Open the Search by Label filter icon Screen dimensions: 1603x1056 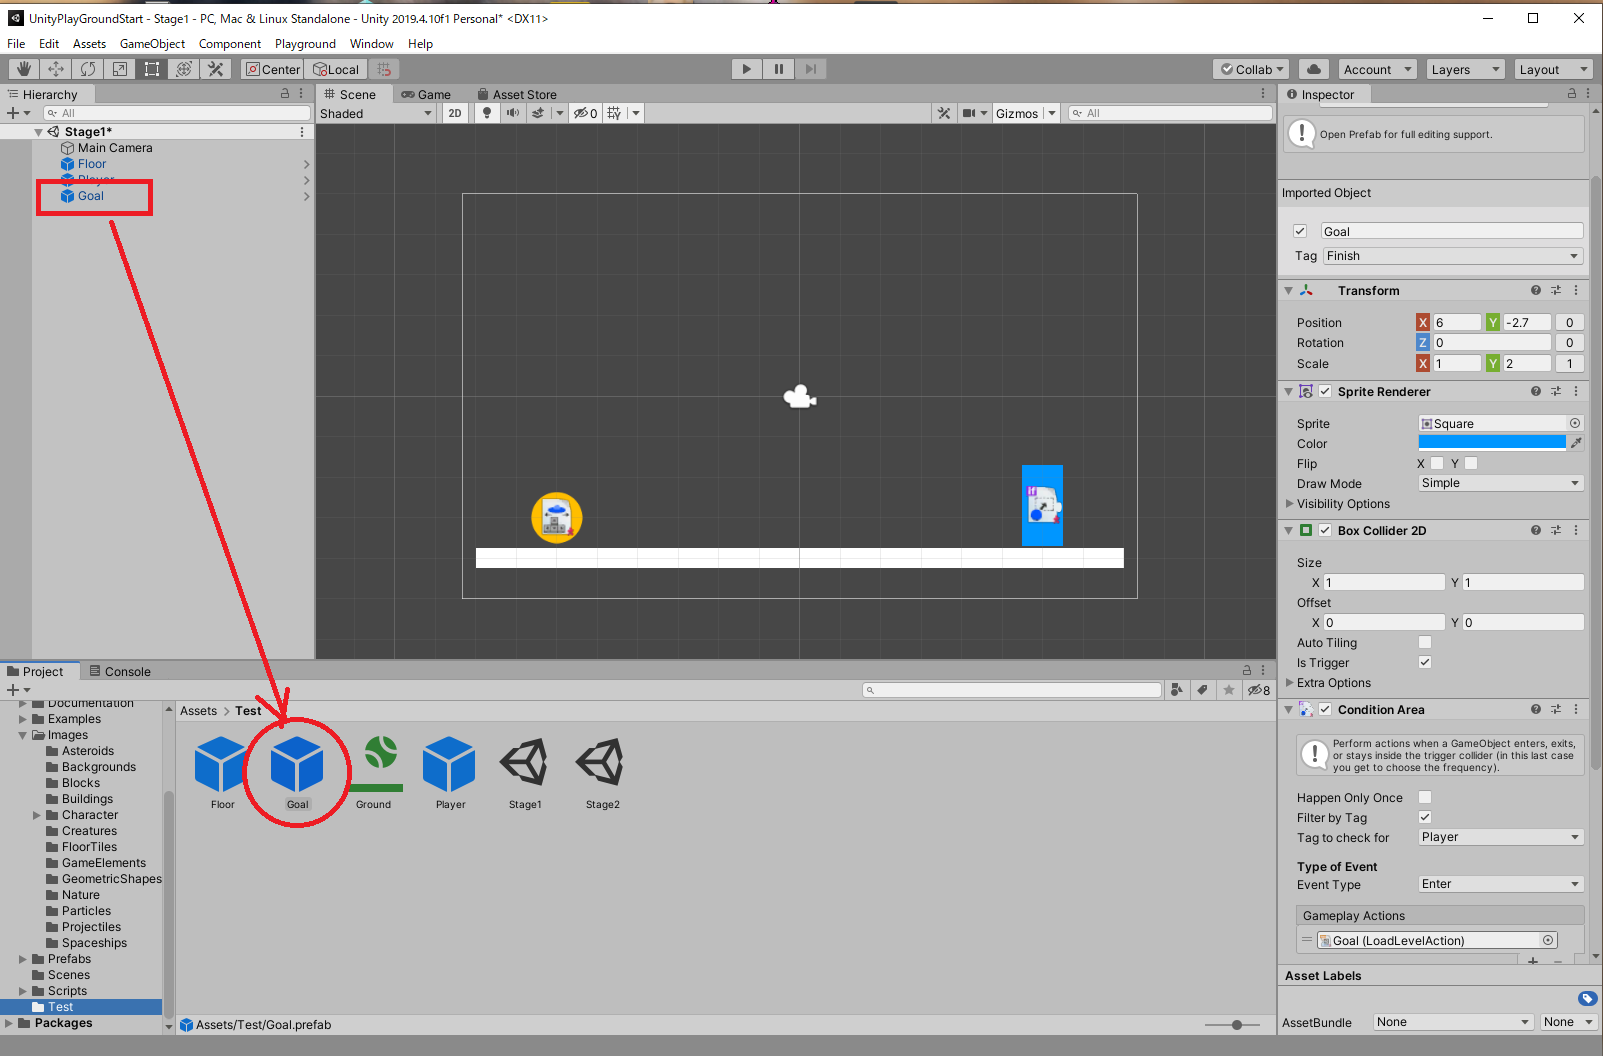click(1203, 690)
